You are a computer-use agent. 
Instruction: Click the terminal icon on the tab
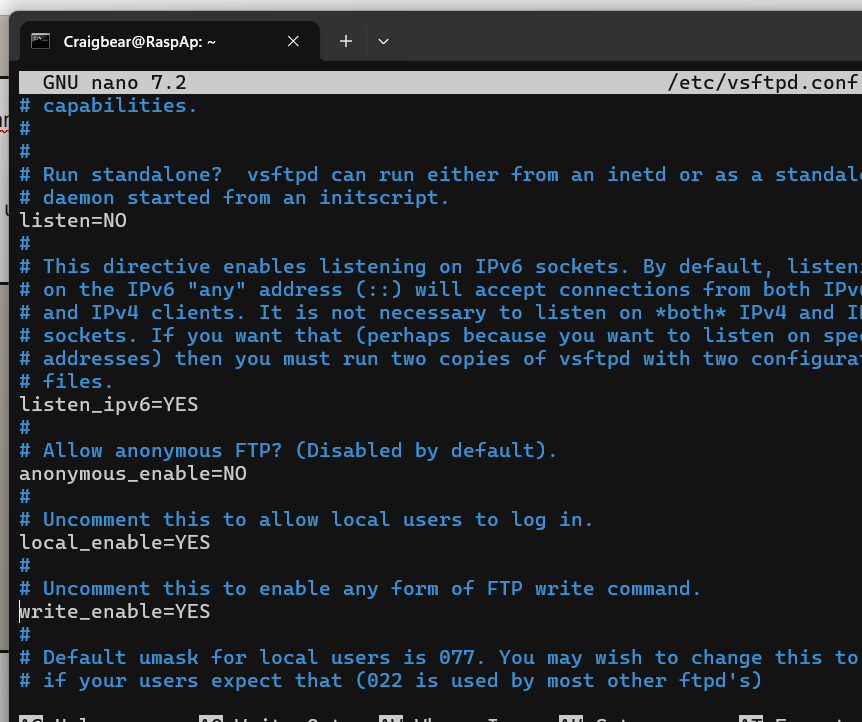(x=41, y=41)
